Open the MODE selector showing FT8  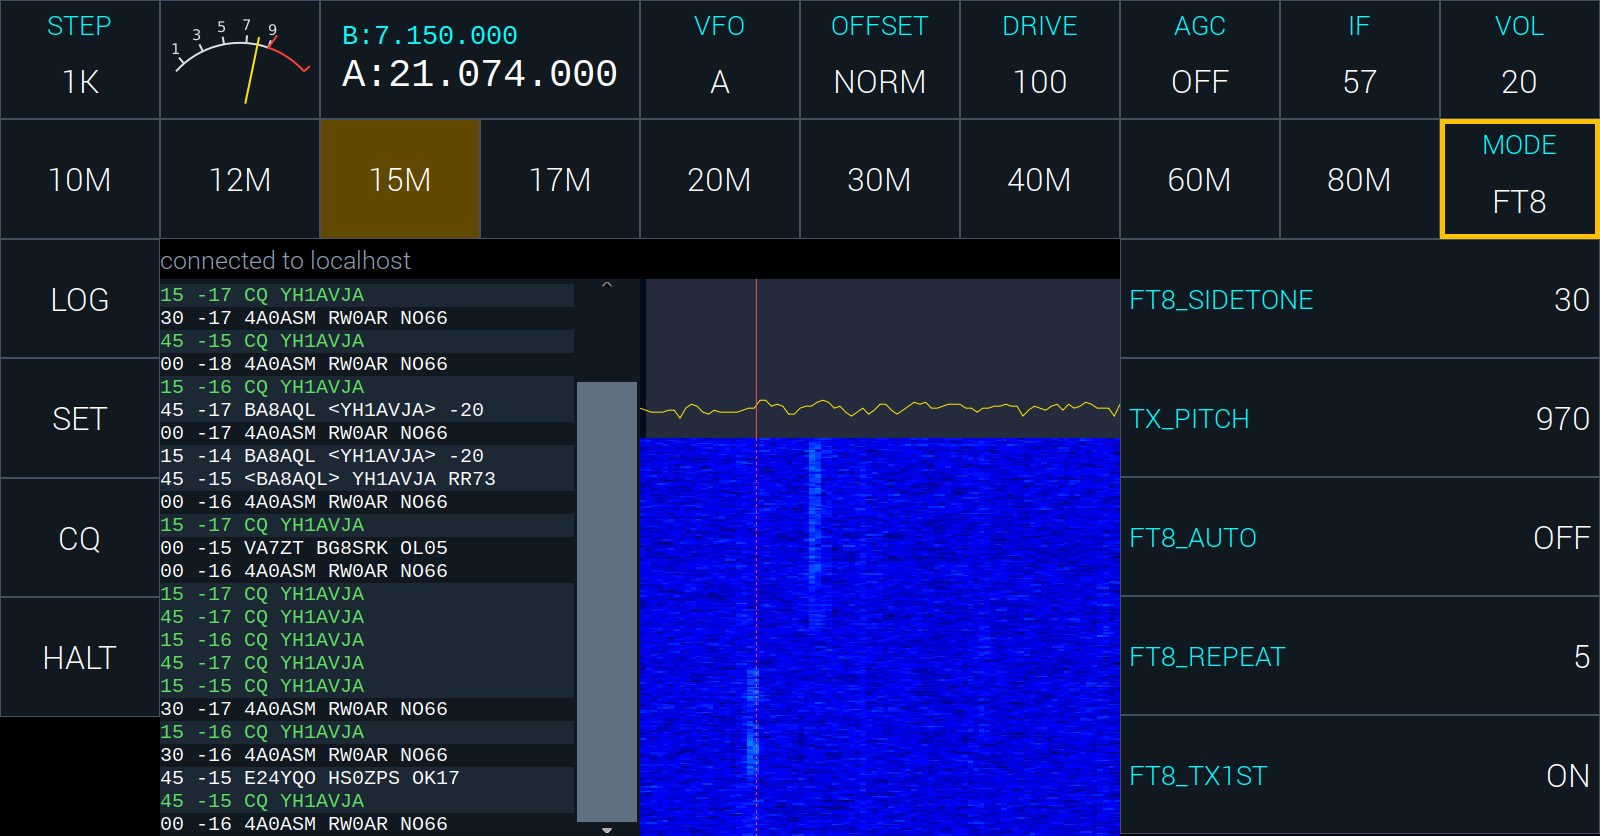(x=1520, y=179)
